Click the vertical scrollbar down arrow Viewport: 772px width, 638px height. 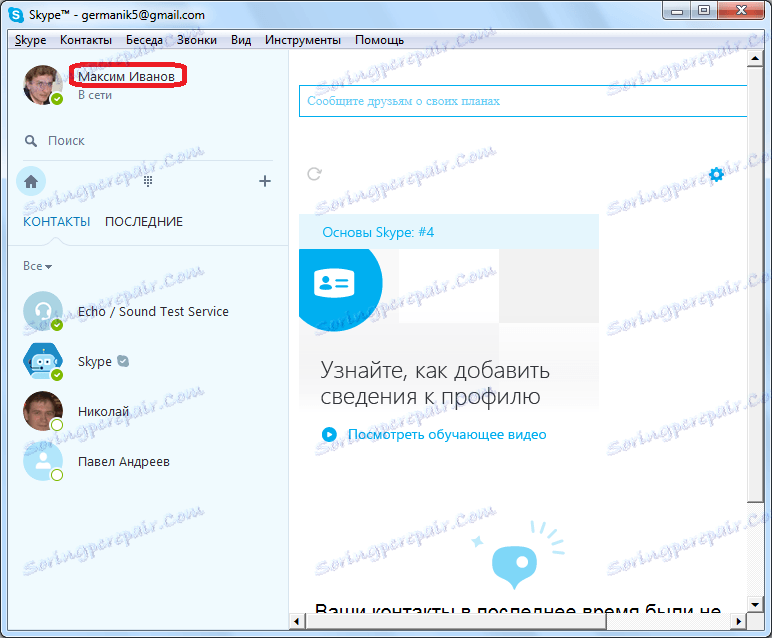(x=755, y=604)
